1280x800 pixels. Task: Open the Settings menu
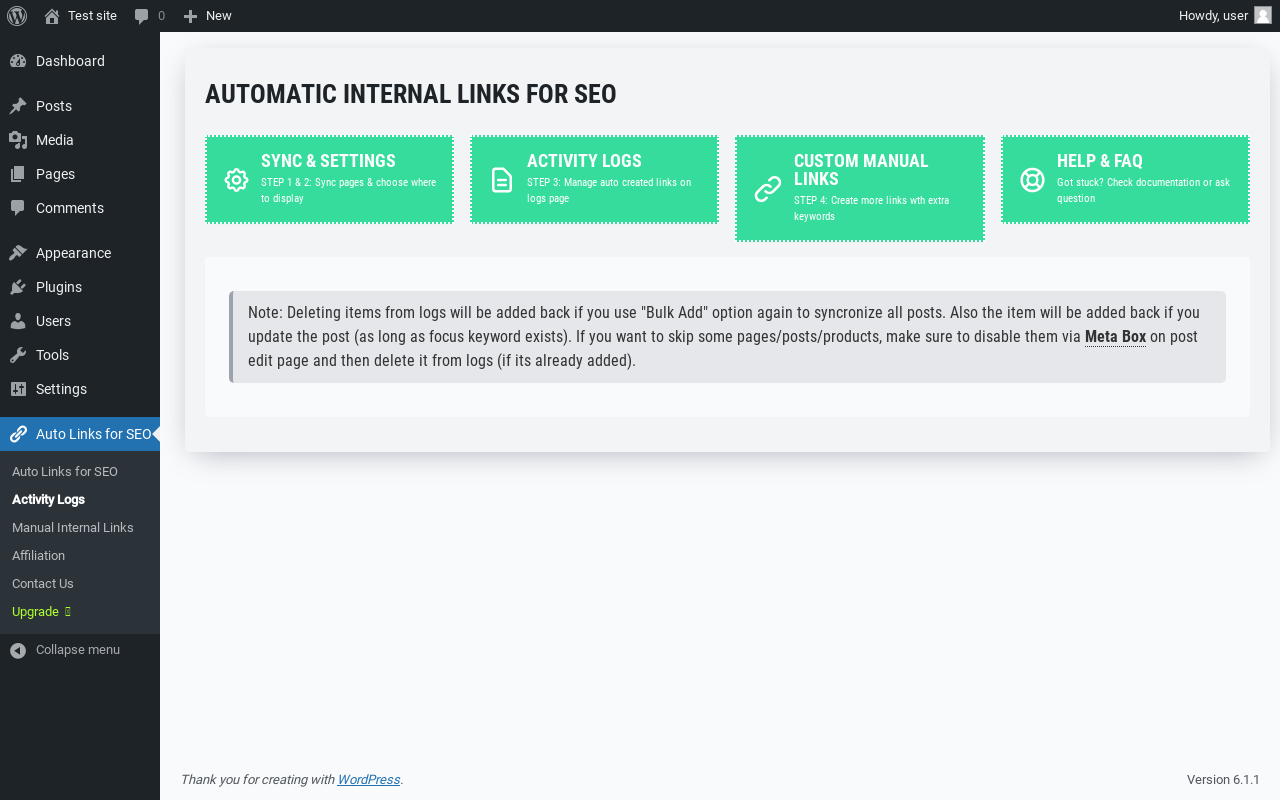80,389
